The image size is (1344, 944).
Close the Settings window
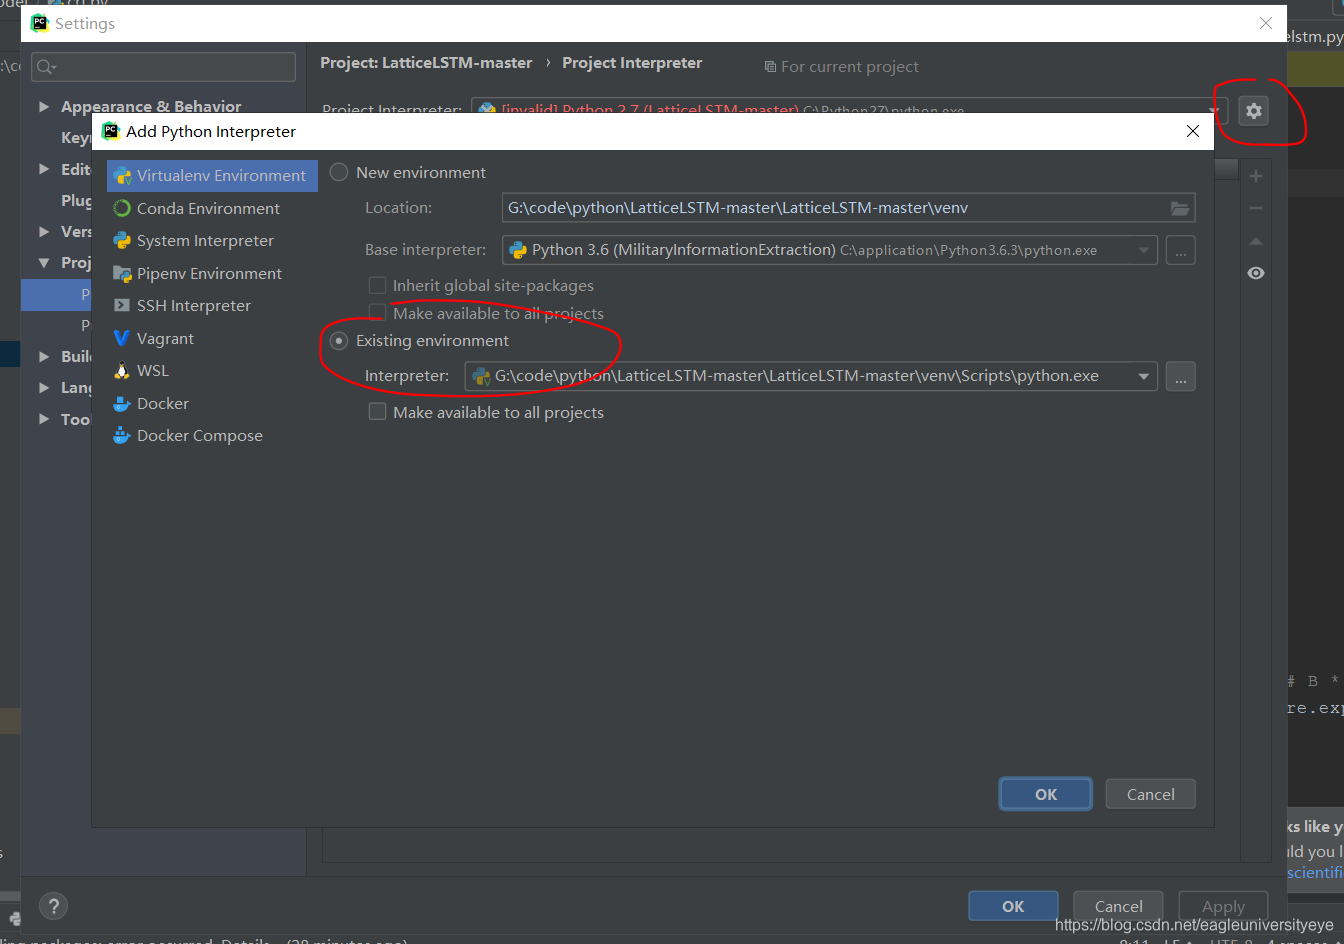(1266, 23)
